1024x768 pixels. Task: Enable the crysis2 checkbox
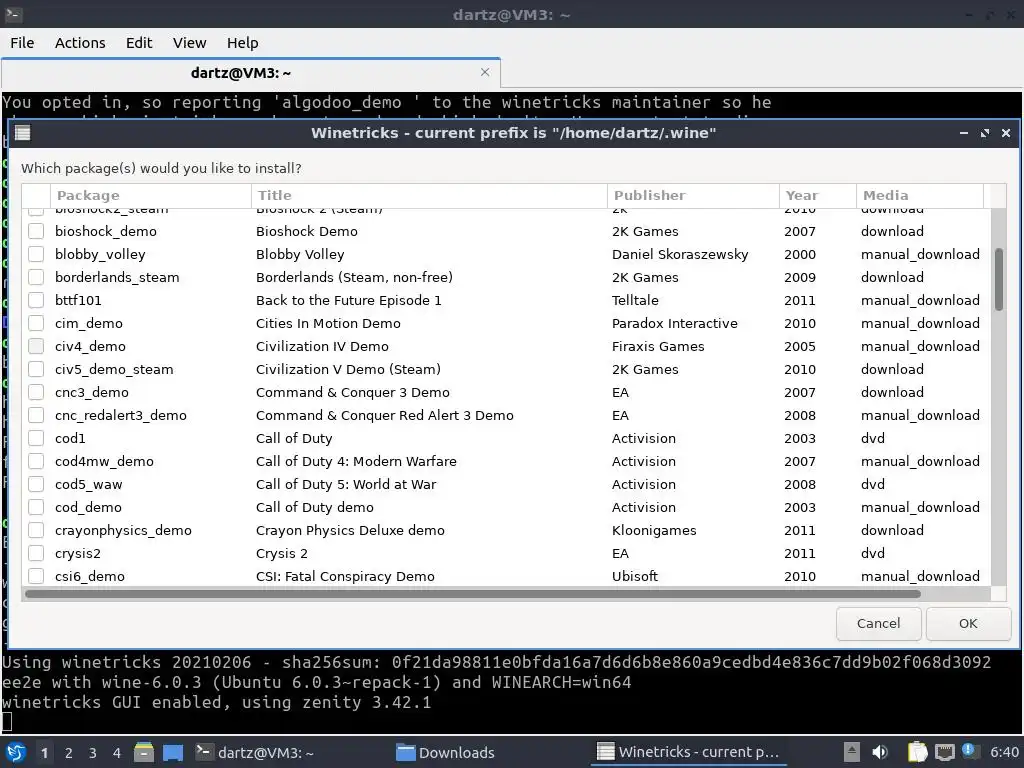36,553
